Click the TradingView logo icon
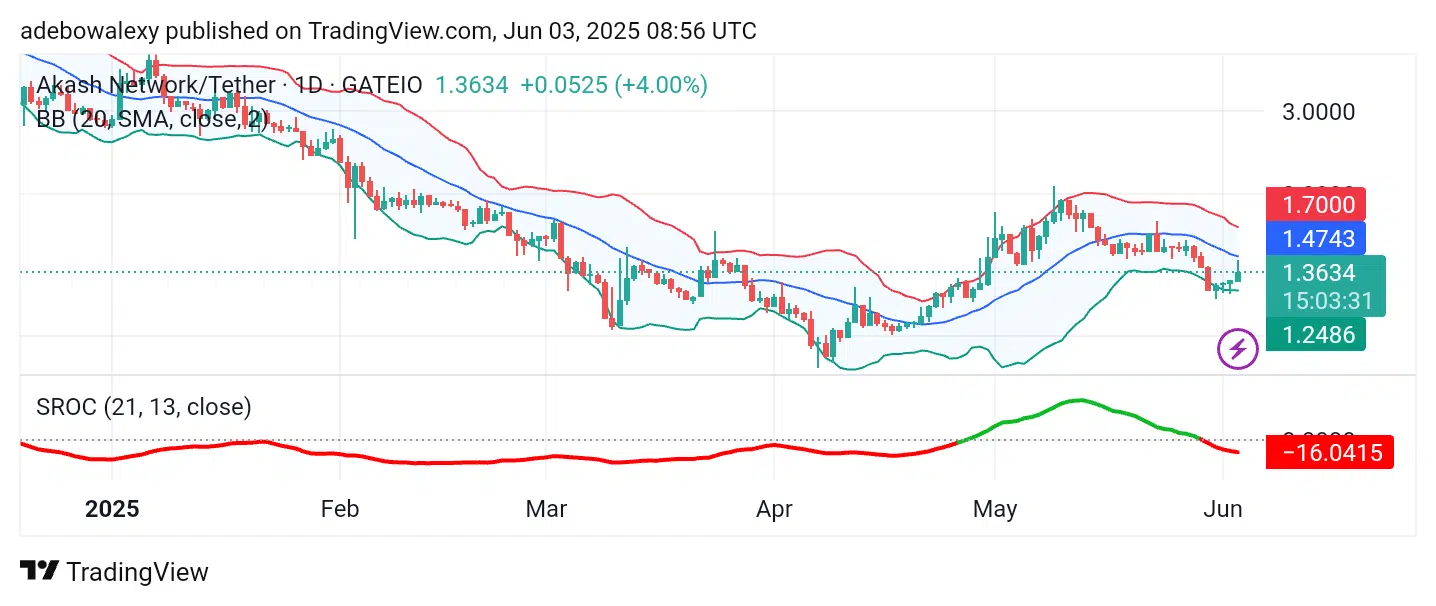Viewport: 1436px width, 606px height. [x=39, y=572]
